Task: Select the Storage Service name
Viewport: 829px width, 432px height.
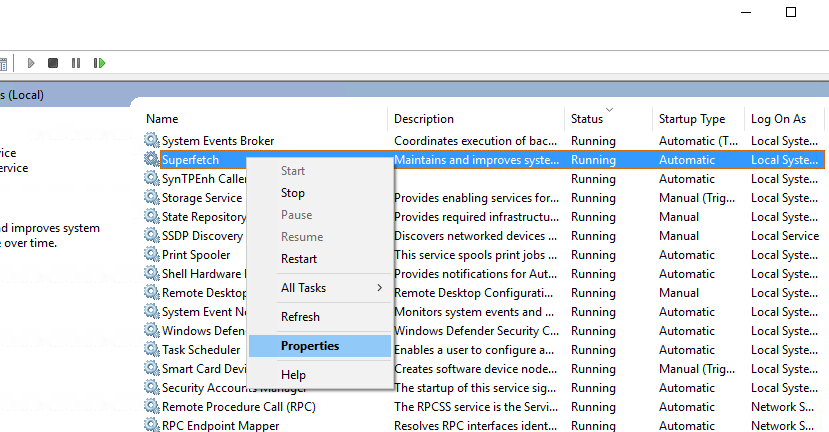Action: (202, 198)
